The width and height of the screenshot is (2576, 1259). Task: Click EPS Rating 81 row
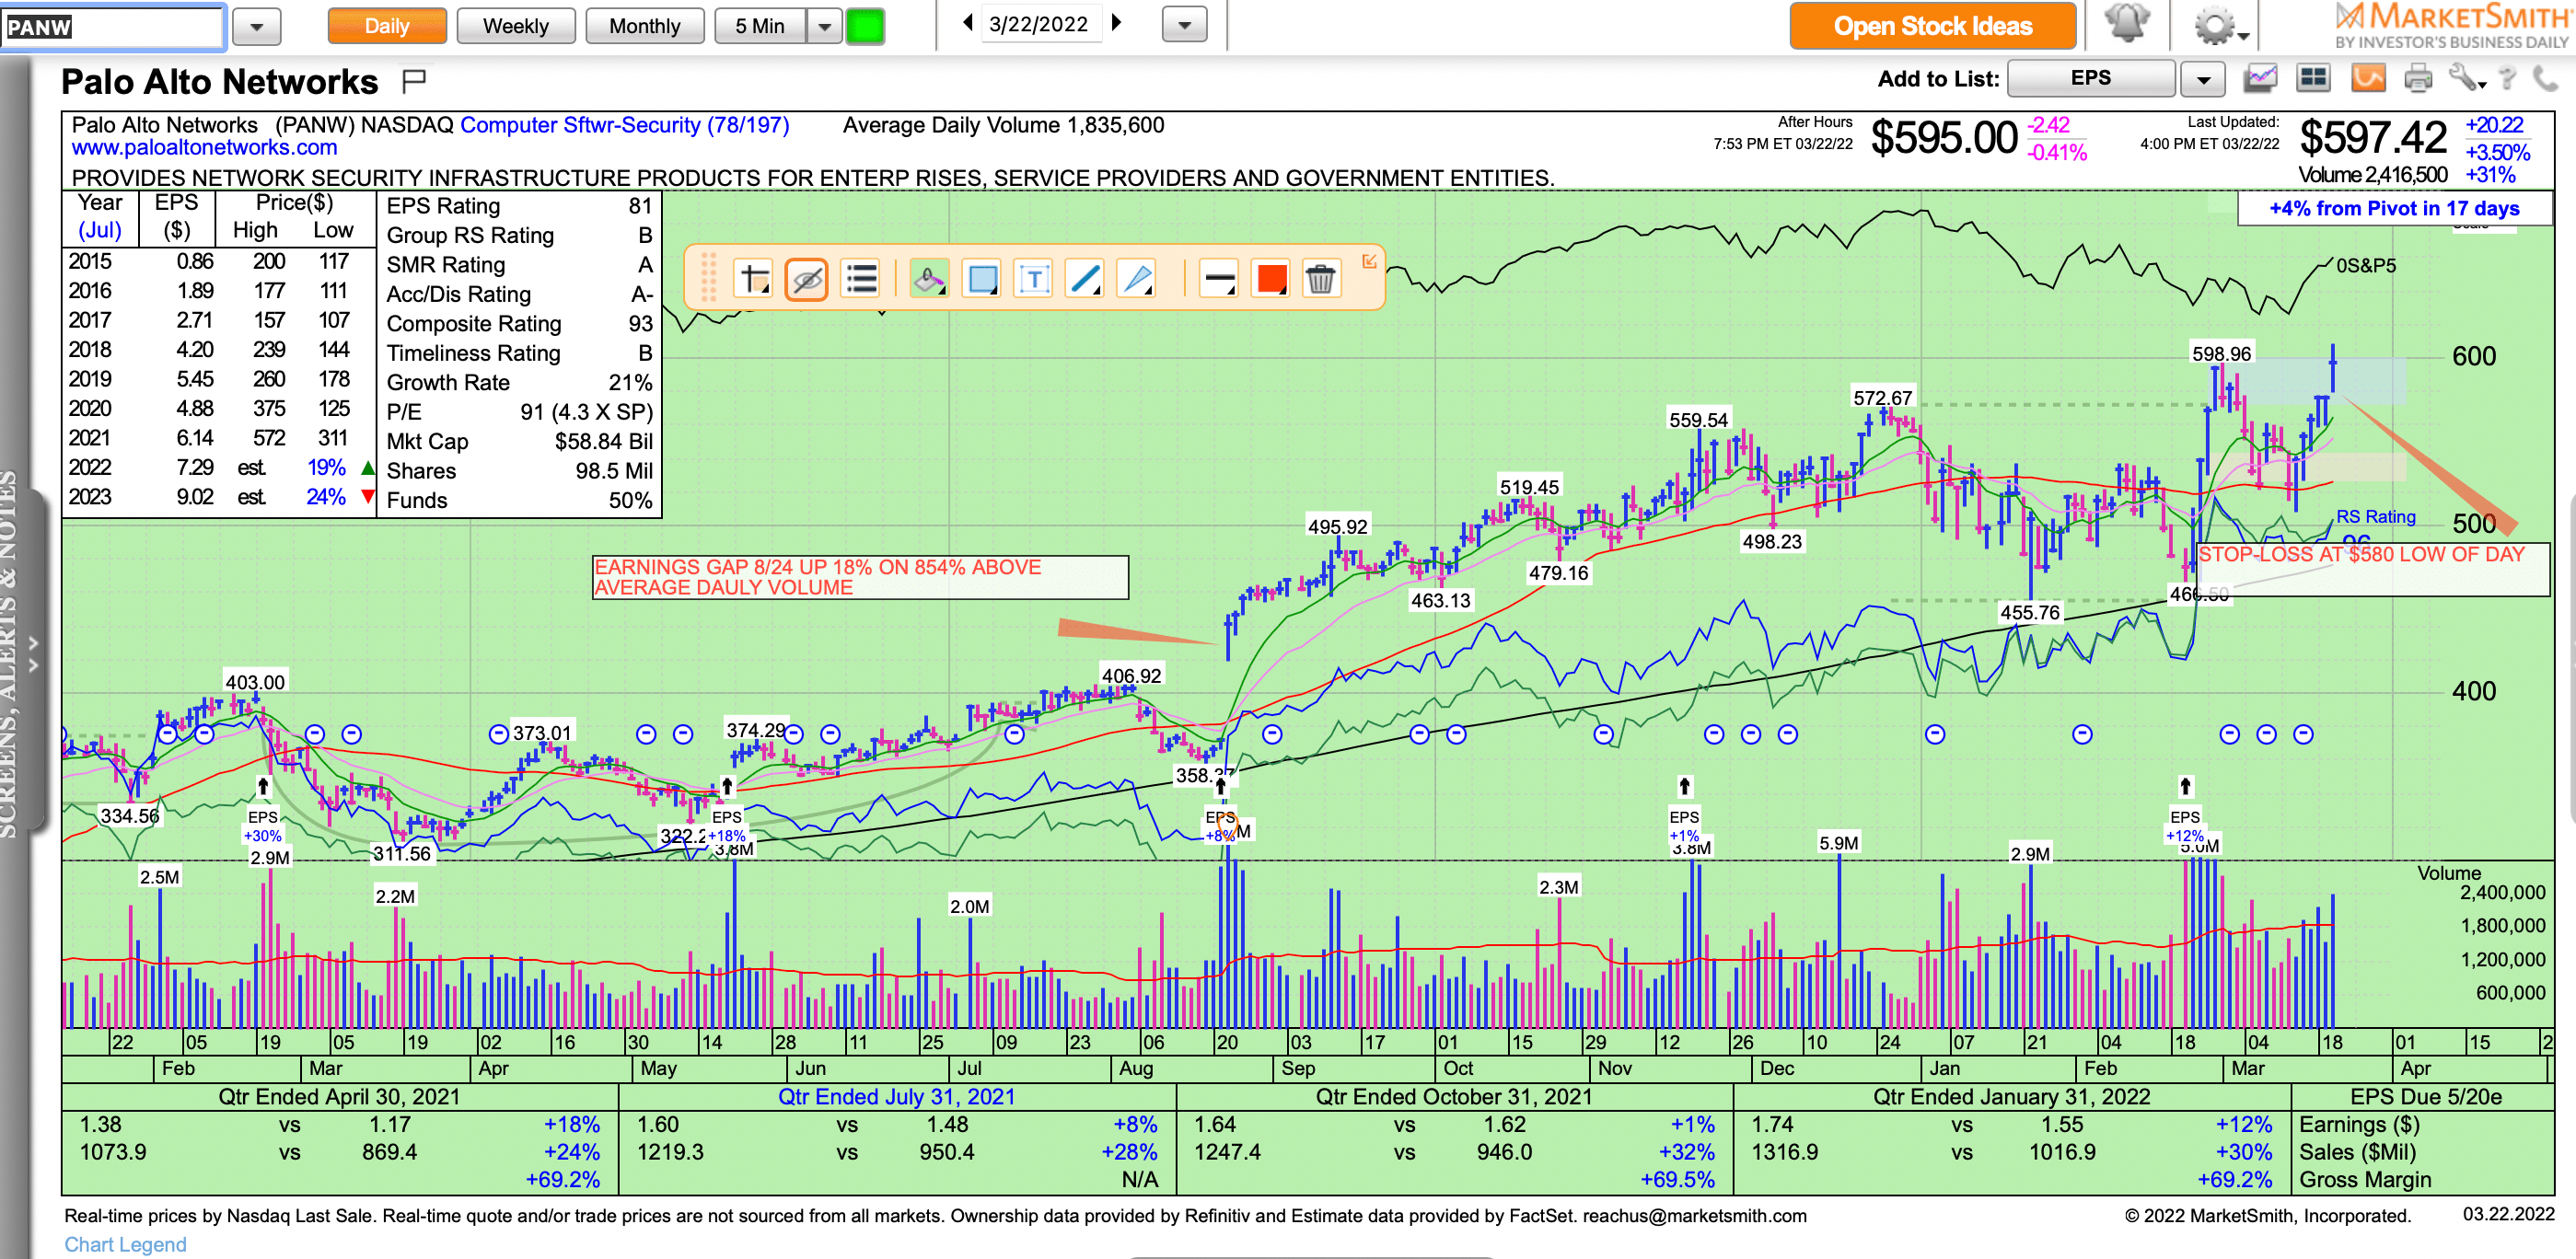pos(519,206)
